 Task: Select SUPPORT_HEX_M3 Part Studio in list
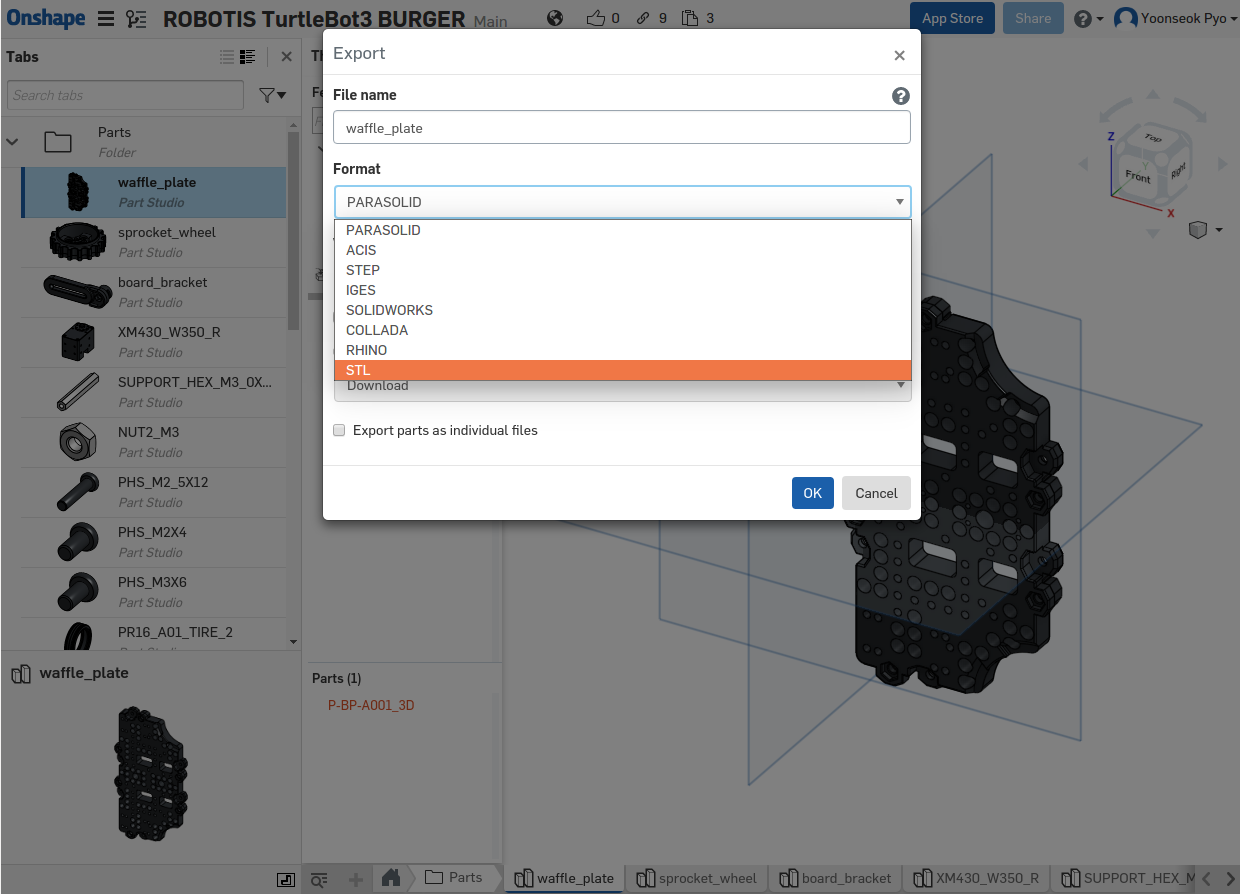153,392
